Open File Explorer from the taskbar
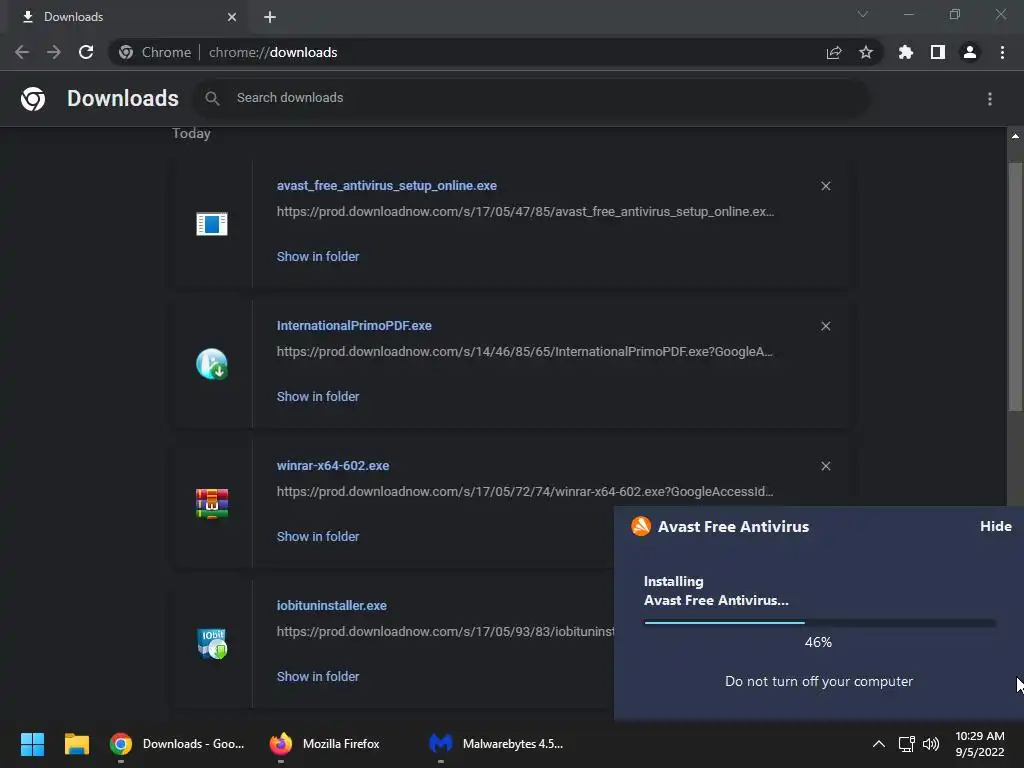1024x768 pixels. pyautogui.click(x=76, y=744)
